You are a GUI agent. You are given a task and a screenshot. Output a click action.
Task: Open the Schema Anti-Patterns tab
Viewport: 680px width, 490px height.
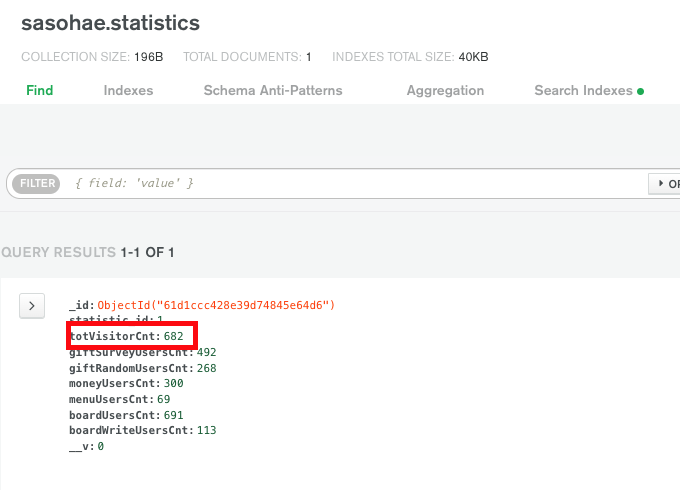(273, 90)
